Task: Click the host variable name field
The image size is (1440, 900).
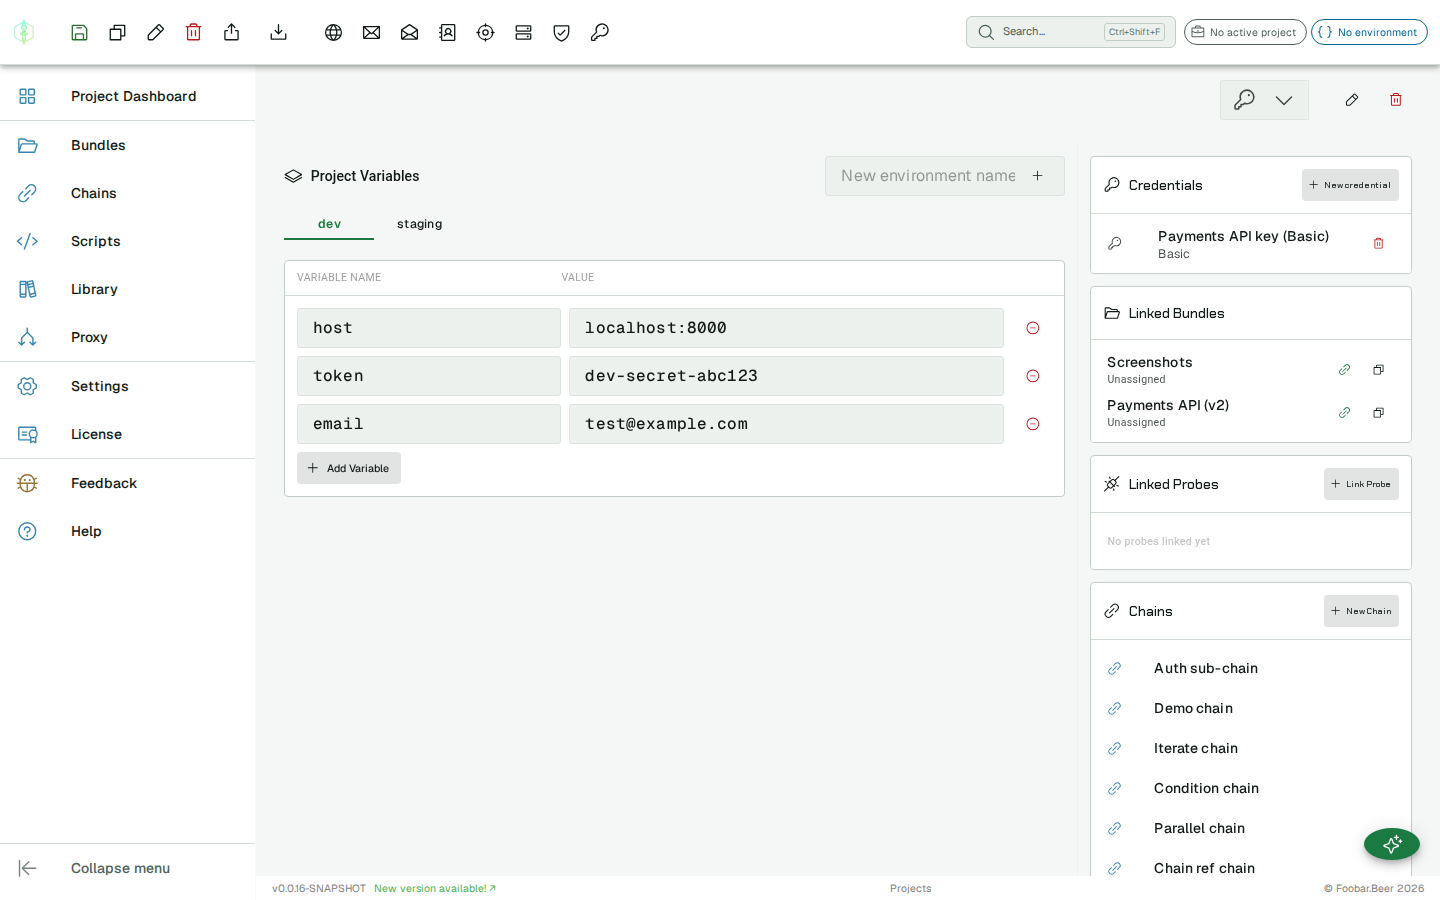Action: click(429, 328)
